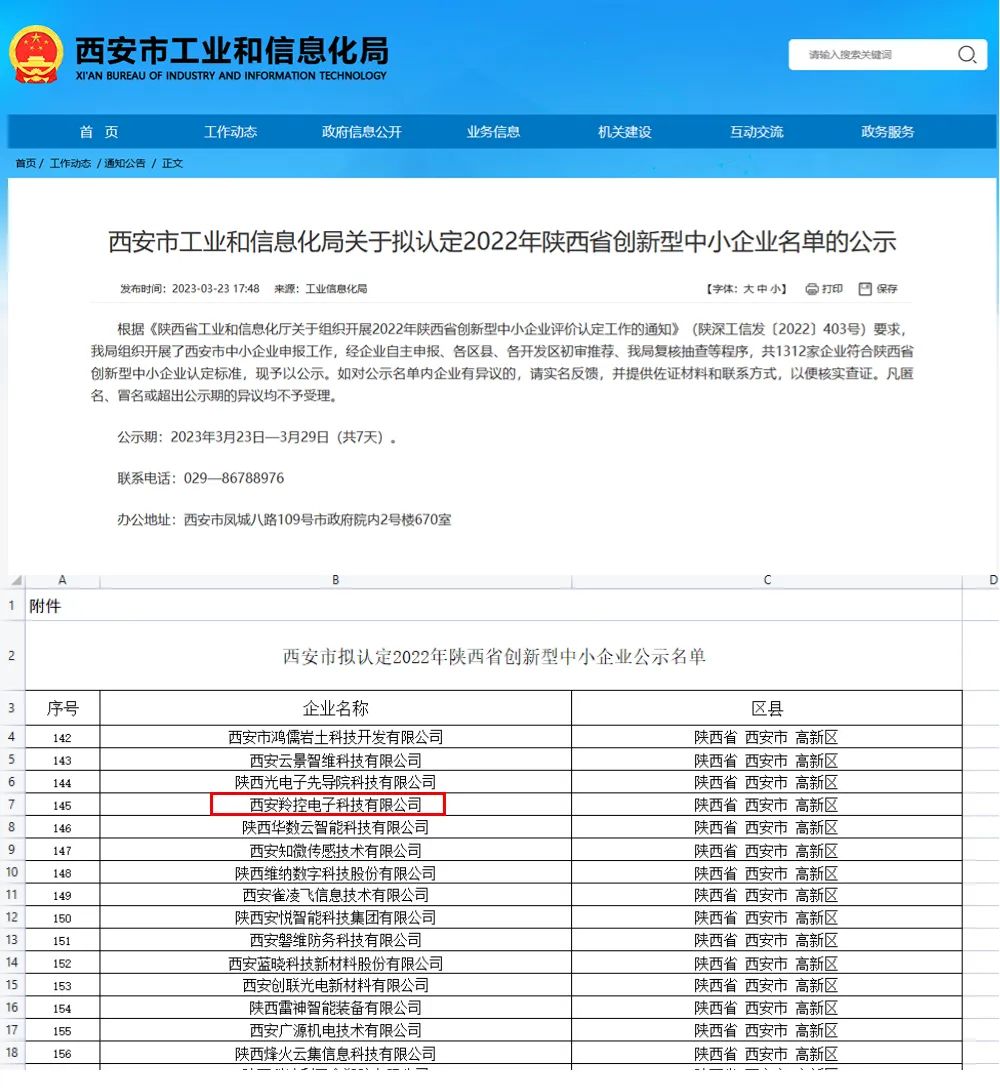Screen dimensions: 1000x1090
Task: Open 互动交流 from the navigation bar
Action: coord(756,132)
